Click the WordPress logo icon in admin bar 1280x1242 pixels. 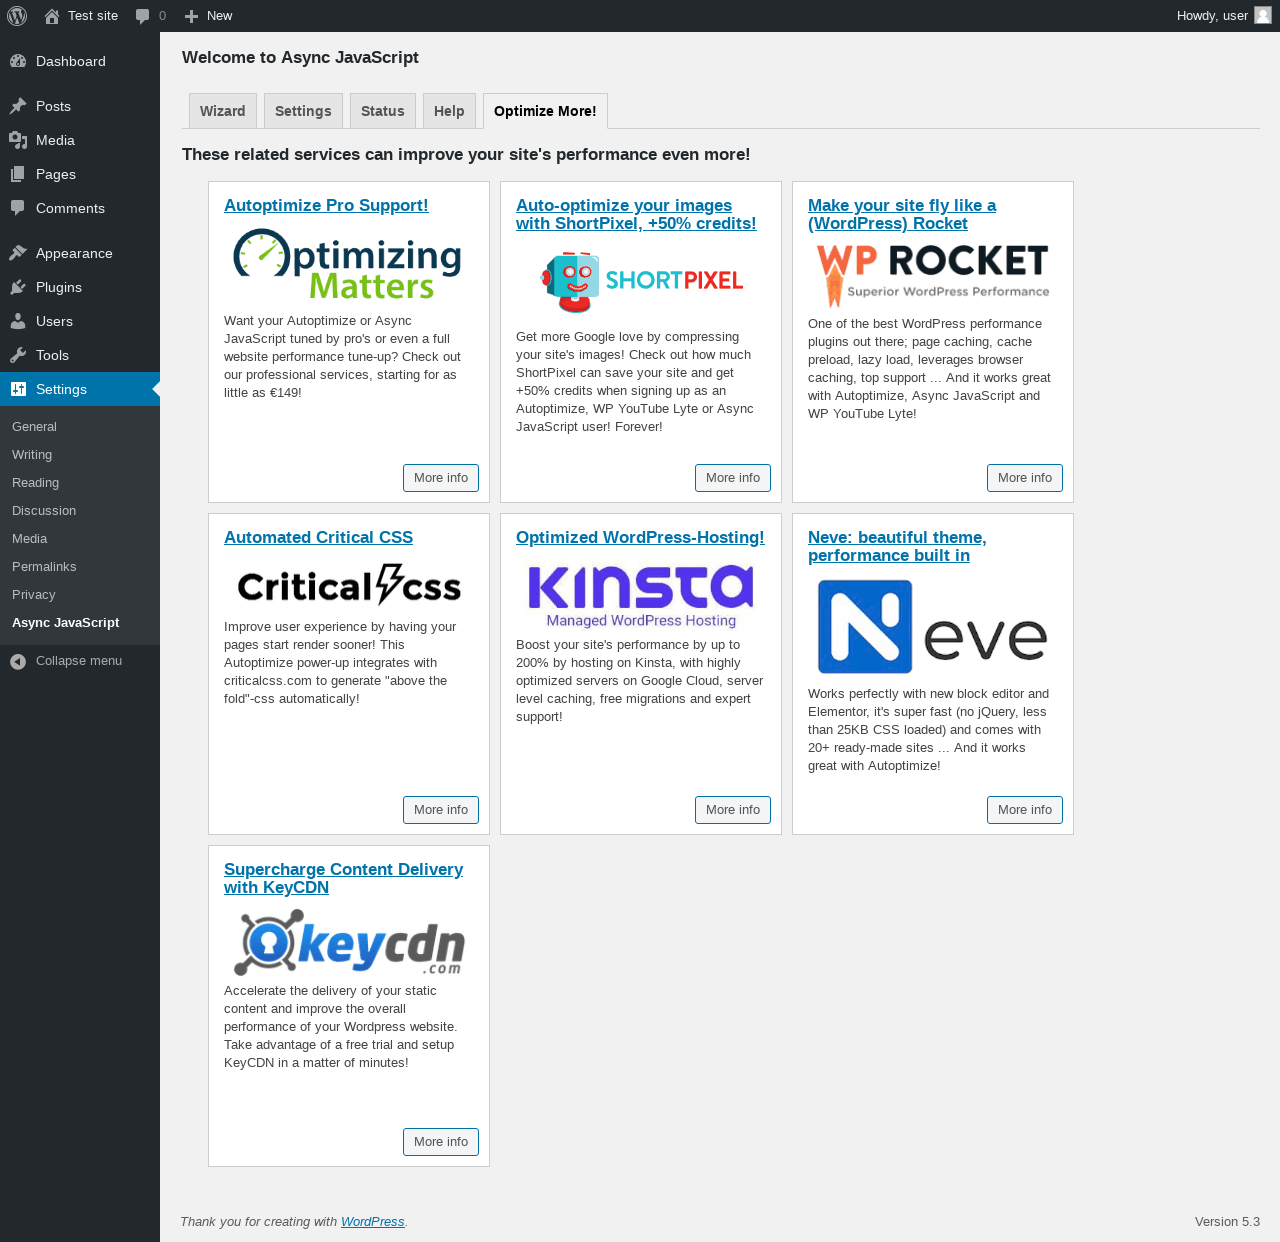pyautogui.click(x=17, y=16)
